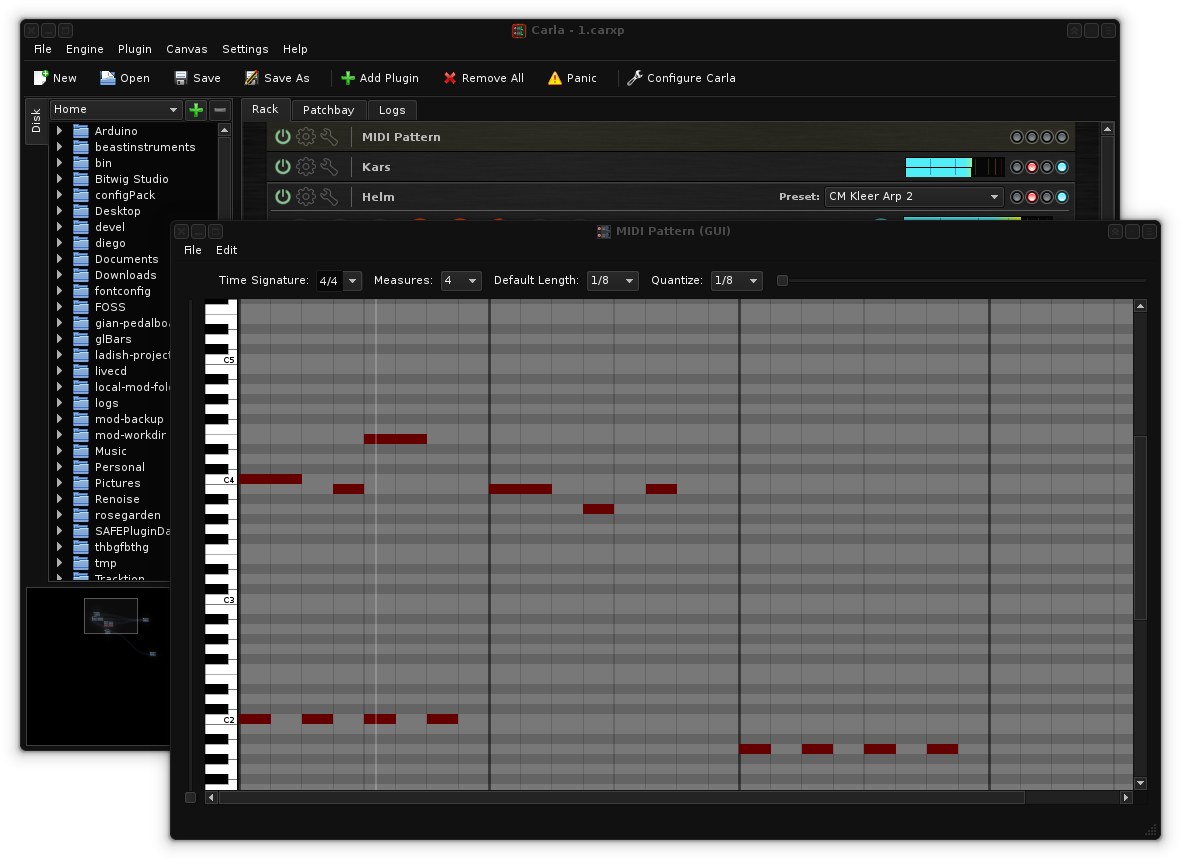Click the Open button in toolbar
1181x861 pixels.
click(x=124, y=78)
